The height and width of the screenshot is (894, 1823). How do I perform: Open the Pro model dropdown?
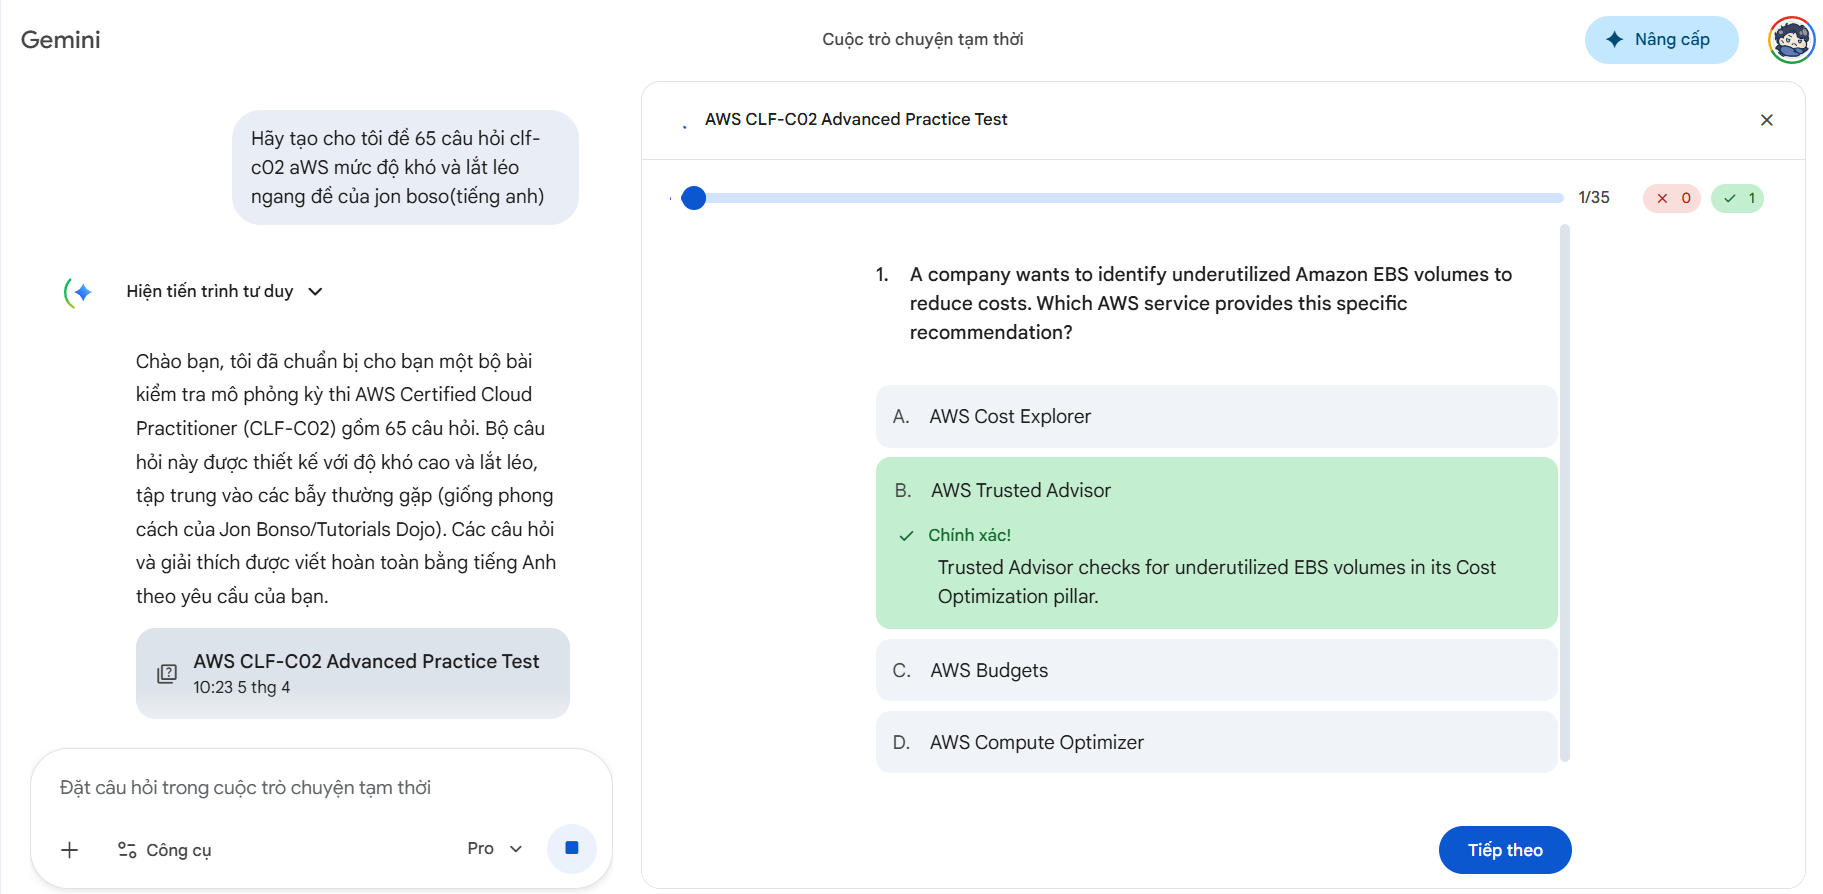point(495,849)
